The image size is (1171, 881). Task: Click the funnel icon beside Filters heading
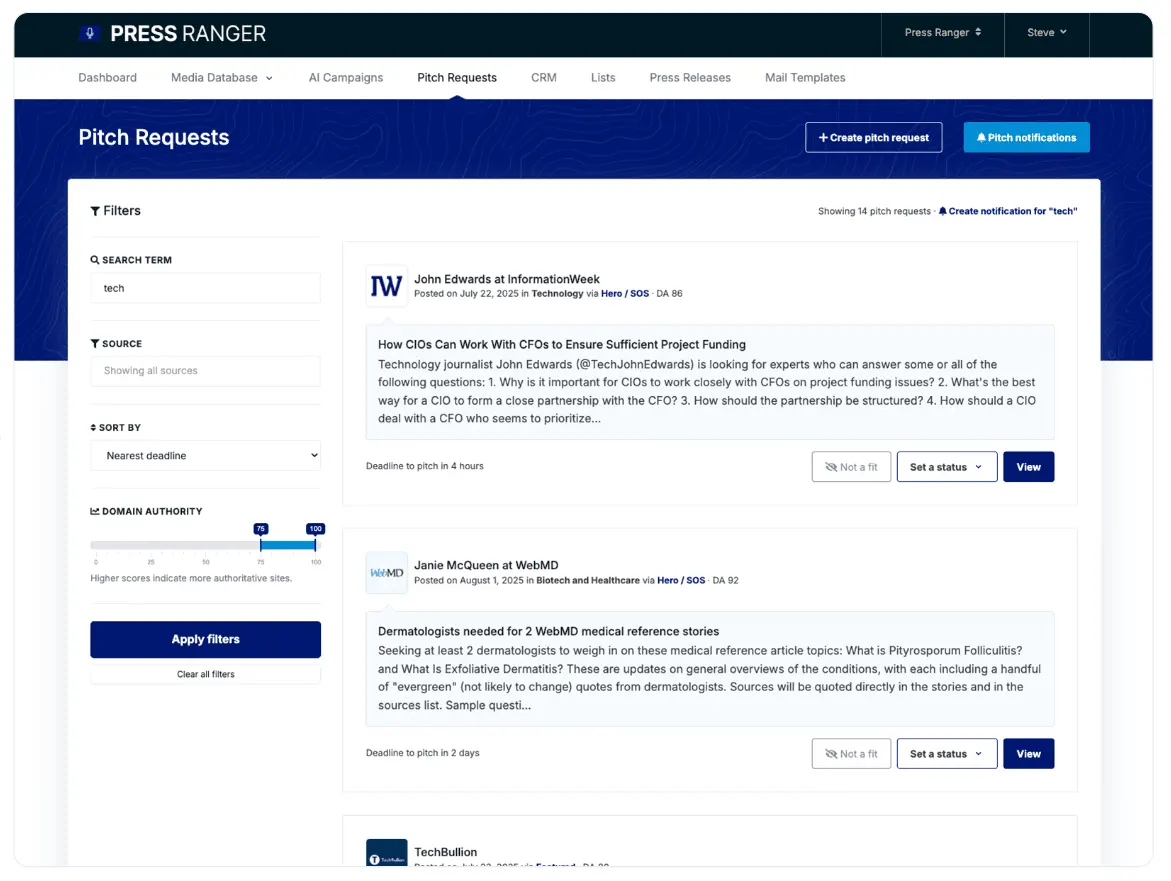tap(95, 211)
